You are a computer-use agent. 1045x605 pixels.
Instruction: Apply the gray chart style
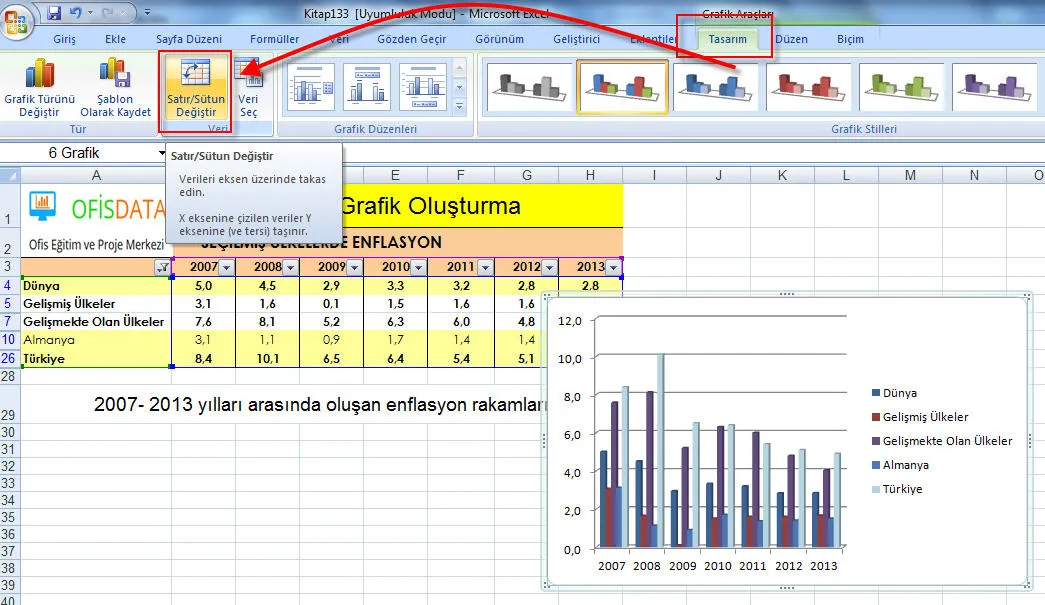[529, 87]
